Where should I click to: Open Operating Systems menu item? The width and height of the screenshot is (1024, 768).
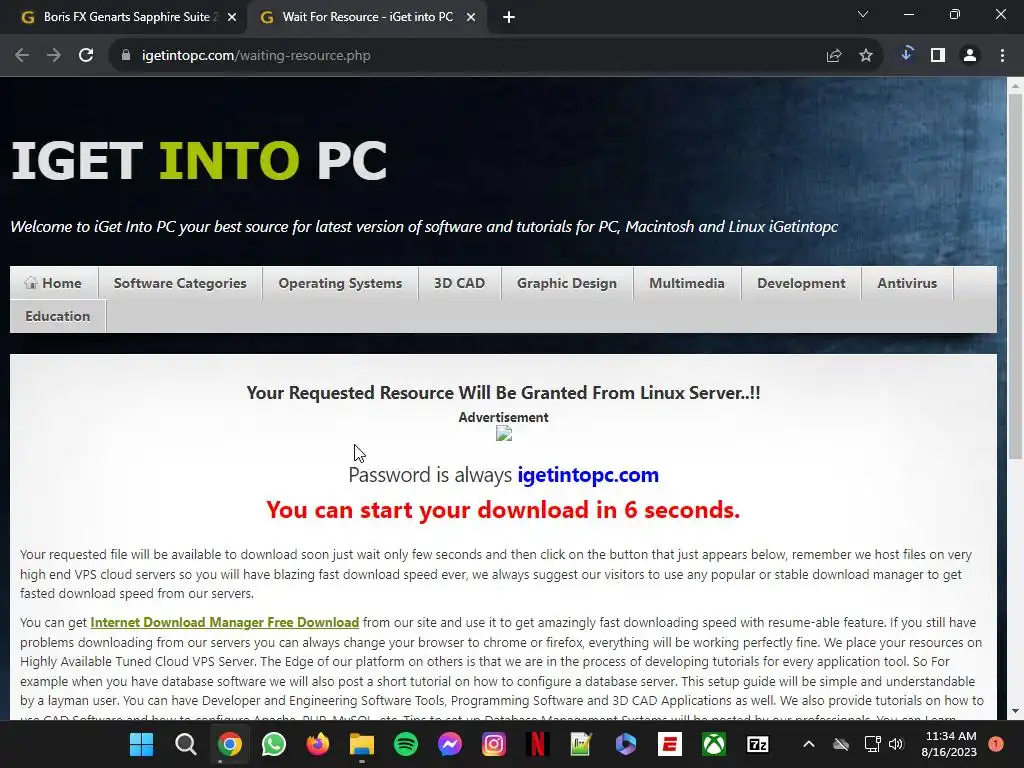coord(340,283)
